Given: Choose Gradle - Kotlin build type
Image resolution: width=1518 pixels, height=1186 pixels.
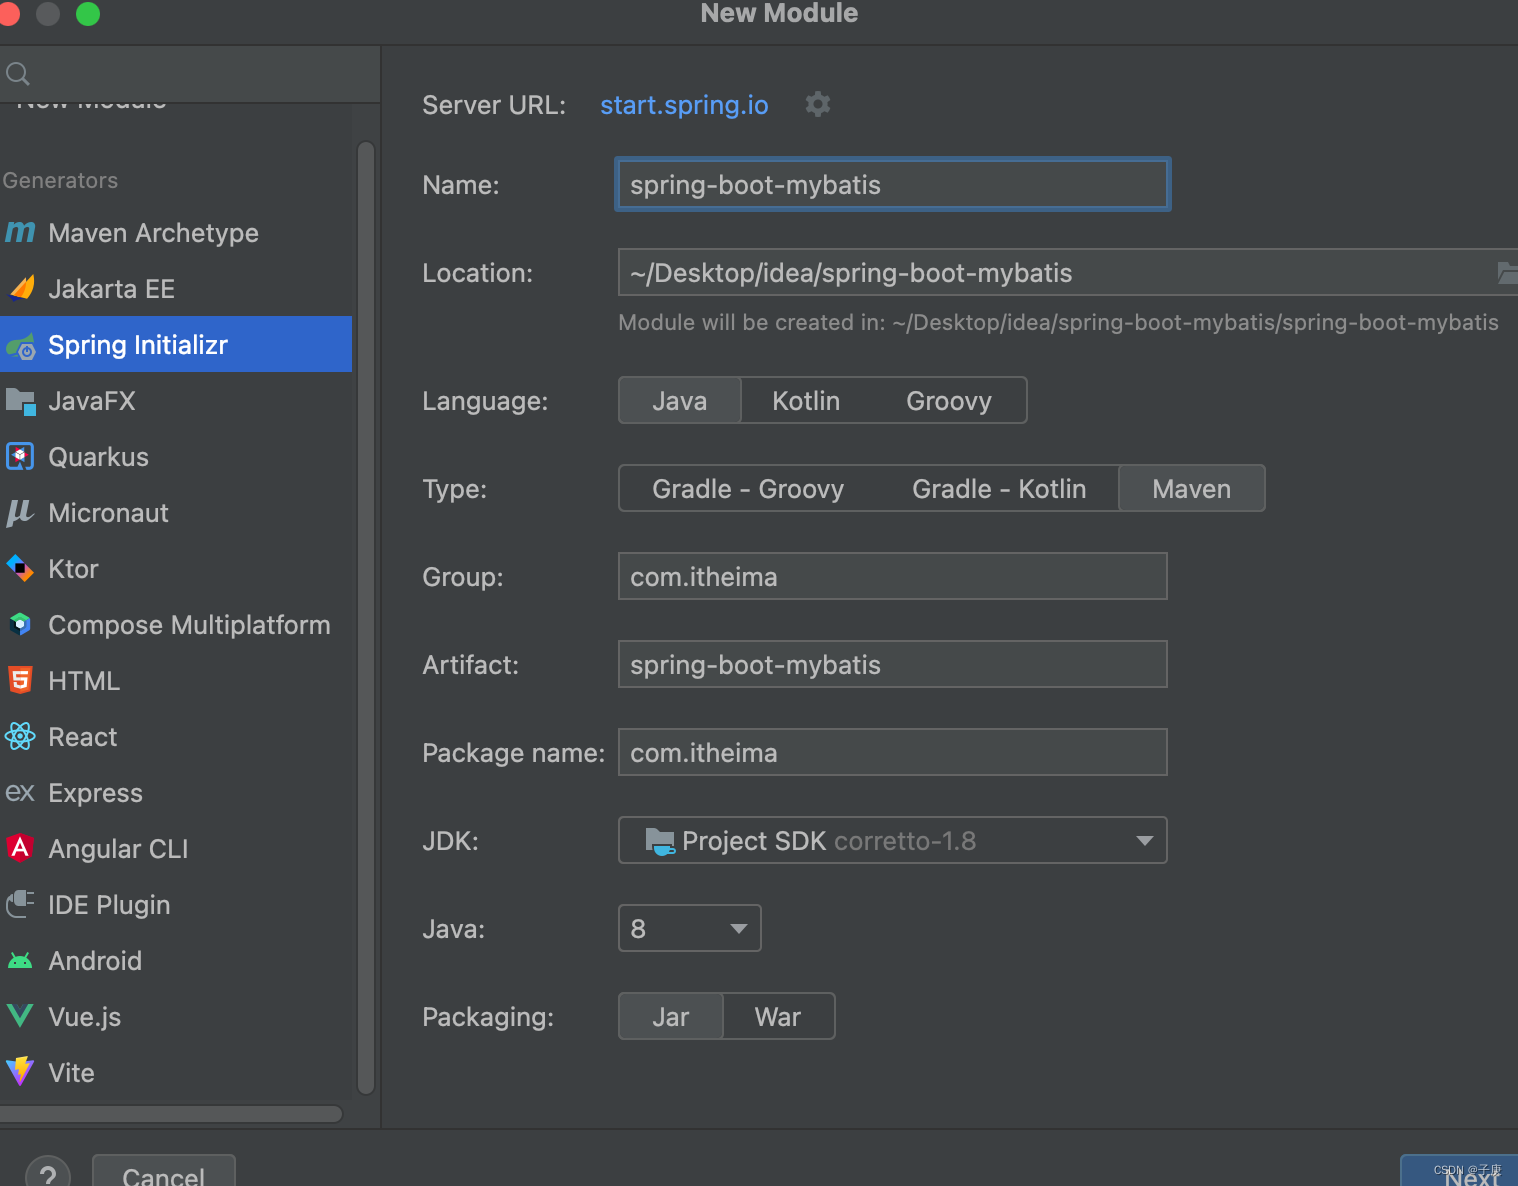Looking at the screenshot, I should click(999, 489).
